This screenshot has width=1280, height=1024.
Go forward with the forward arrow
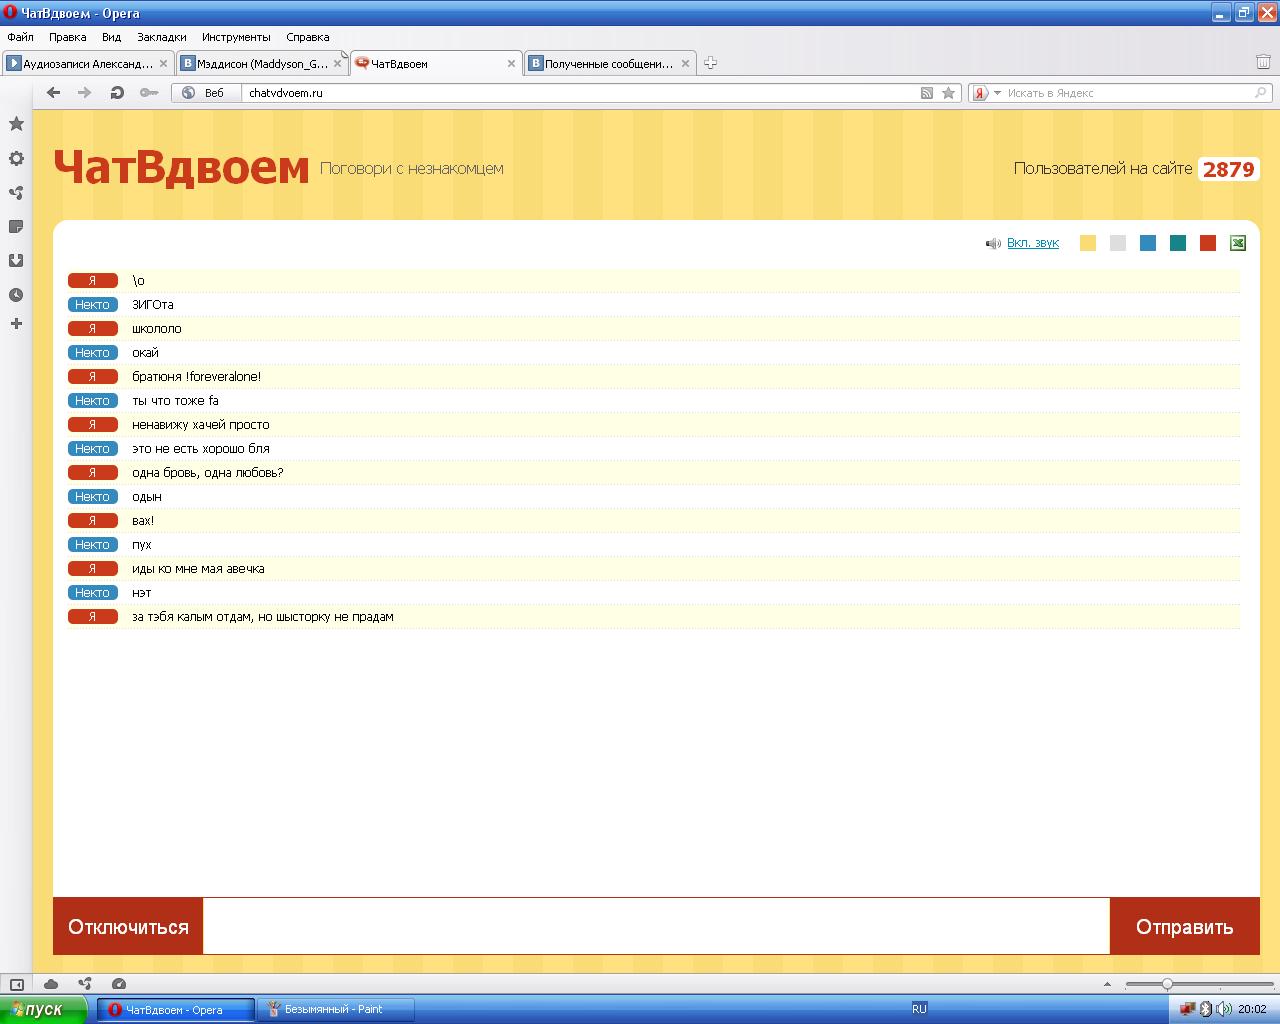coord(85,92)
